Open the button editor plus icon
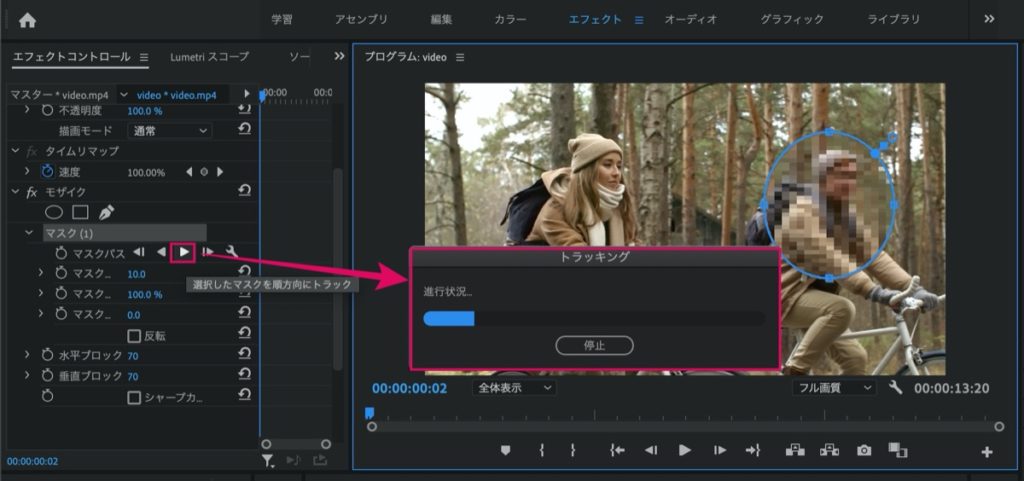The image size is (1024, 481). 987,452
